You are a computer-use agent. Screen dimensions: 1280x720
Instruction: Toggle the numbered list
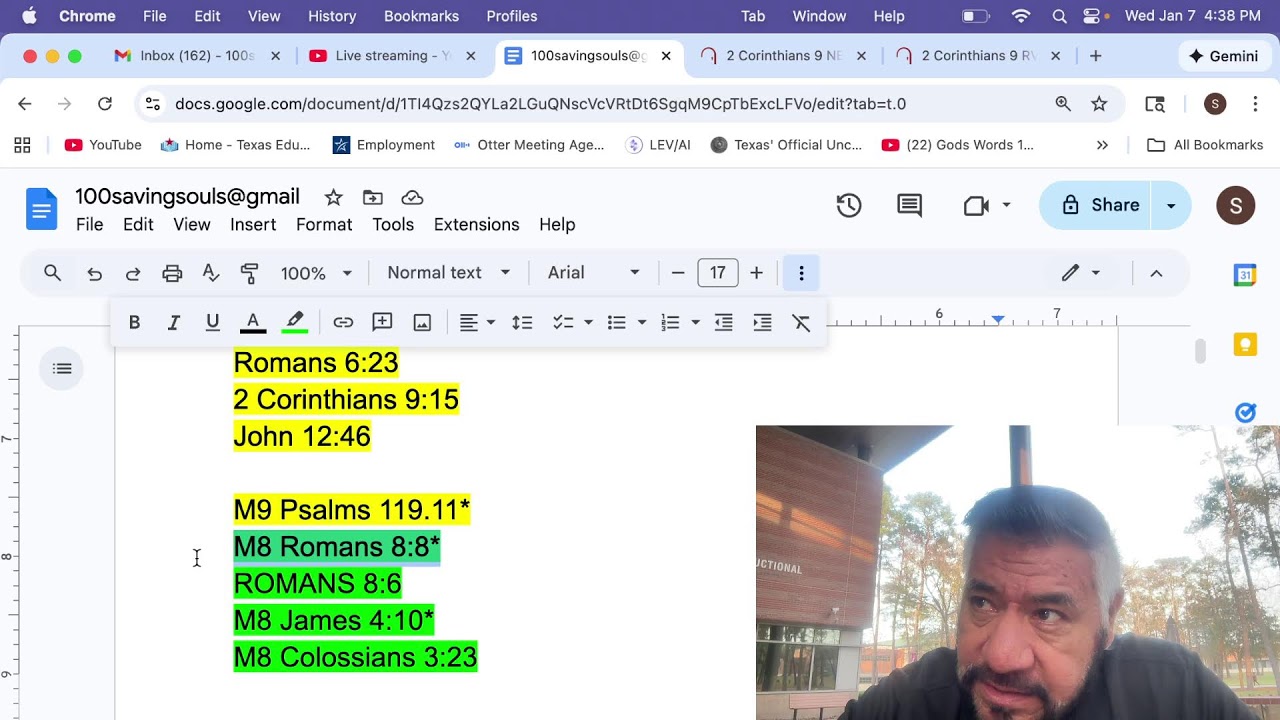click(x=670, y=322)
